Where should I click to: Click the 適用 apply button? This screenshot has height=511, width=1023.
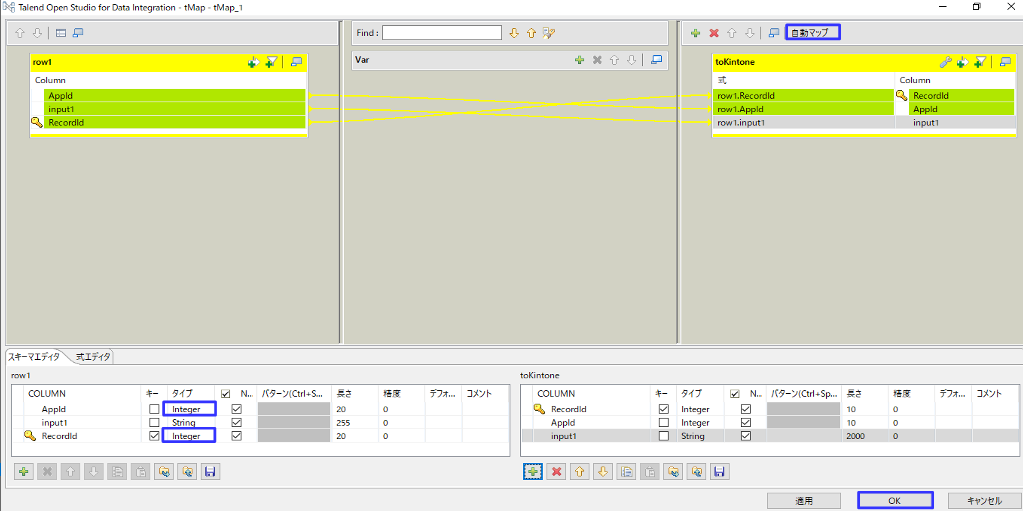(804, 501)
